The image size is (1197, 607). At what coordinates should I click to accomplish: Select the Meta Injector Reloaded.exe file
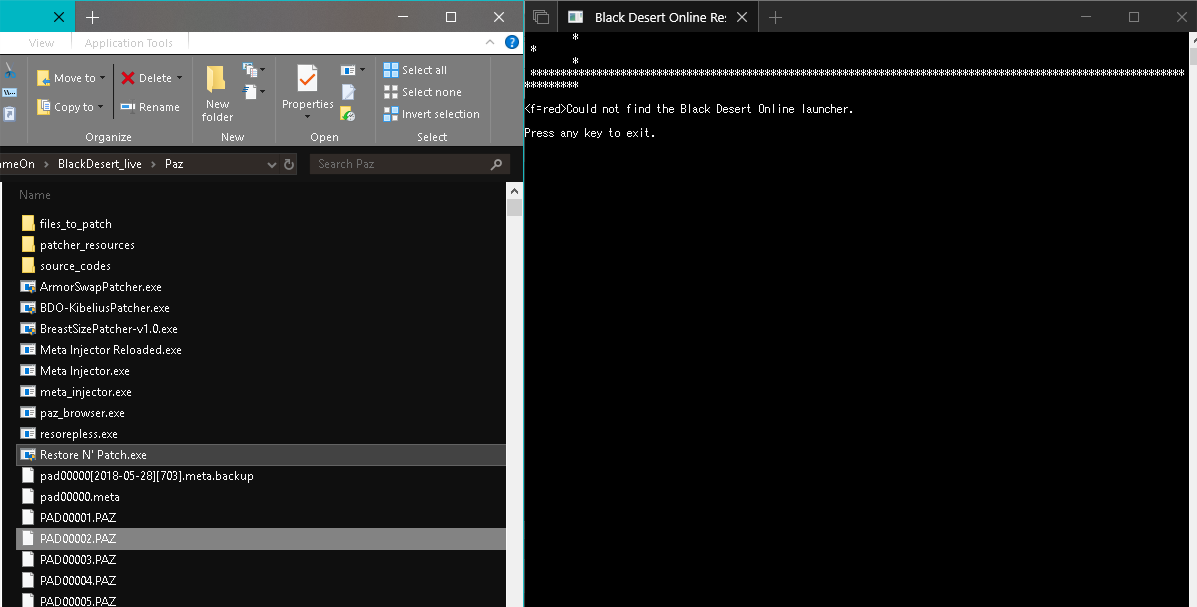point(110,350)
